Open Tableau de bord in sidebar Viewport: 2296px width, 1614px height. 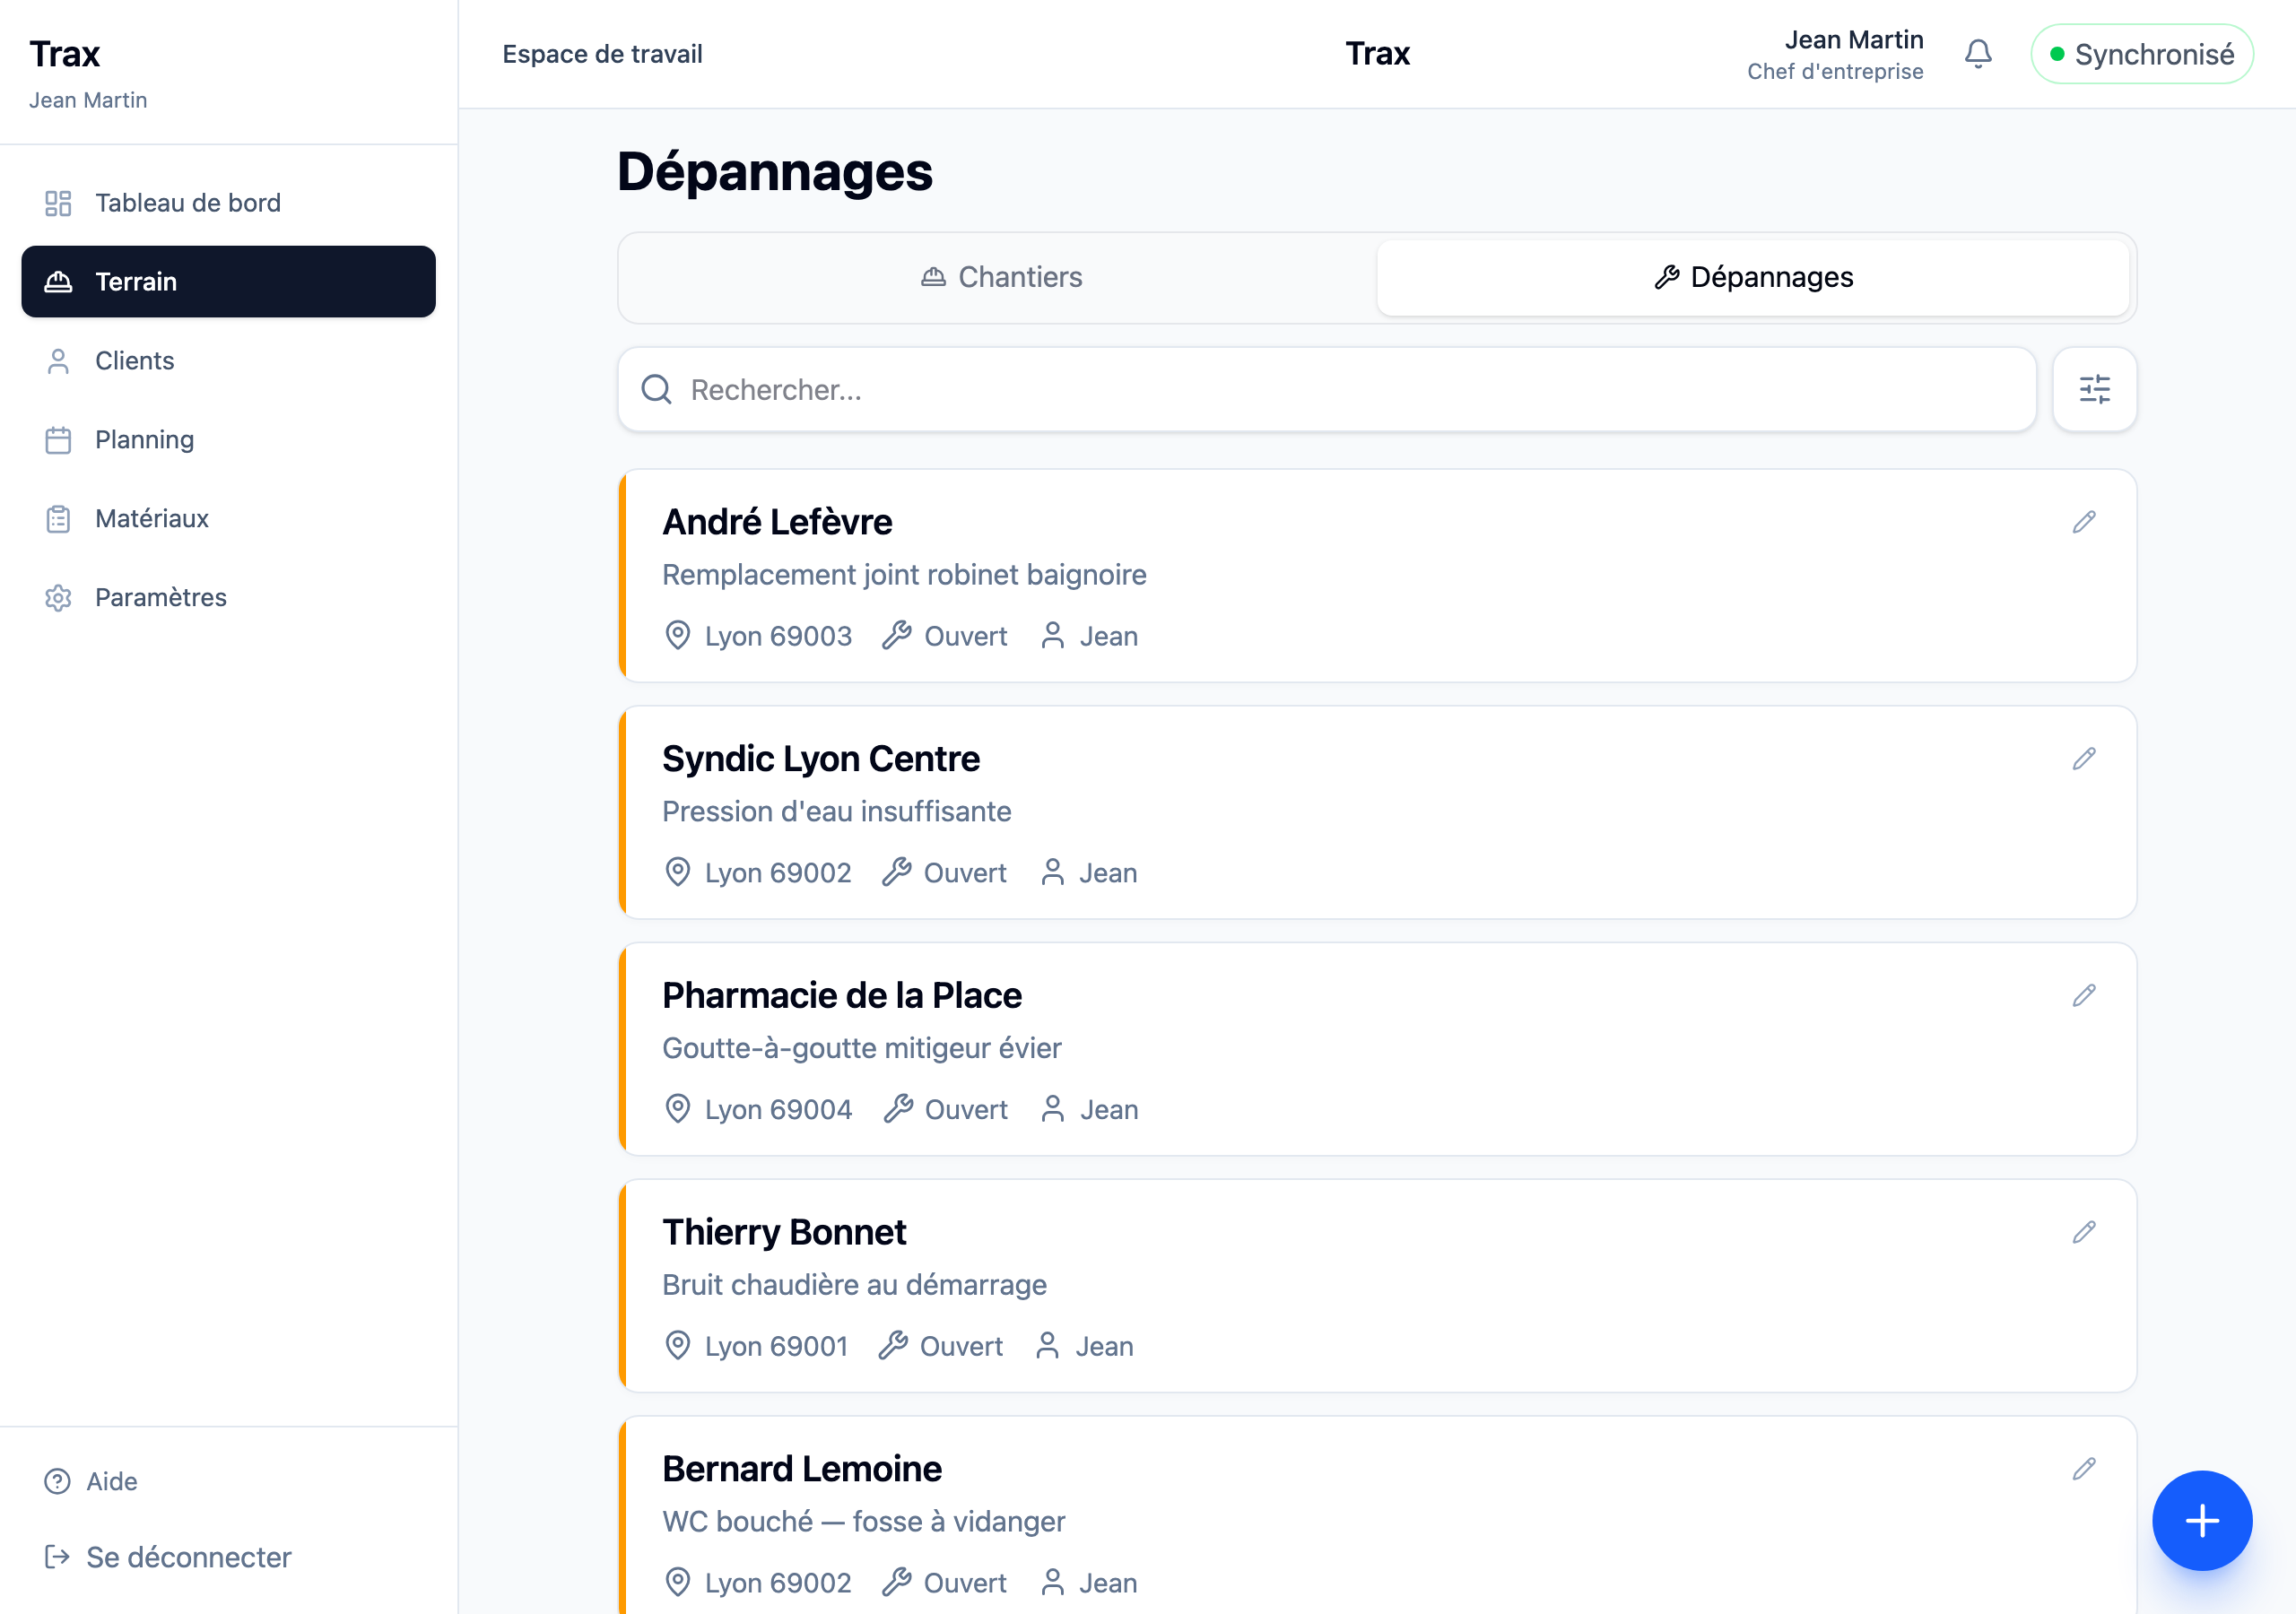[228, 203]
